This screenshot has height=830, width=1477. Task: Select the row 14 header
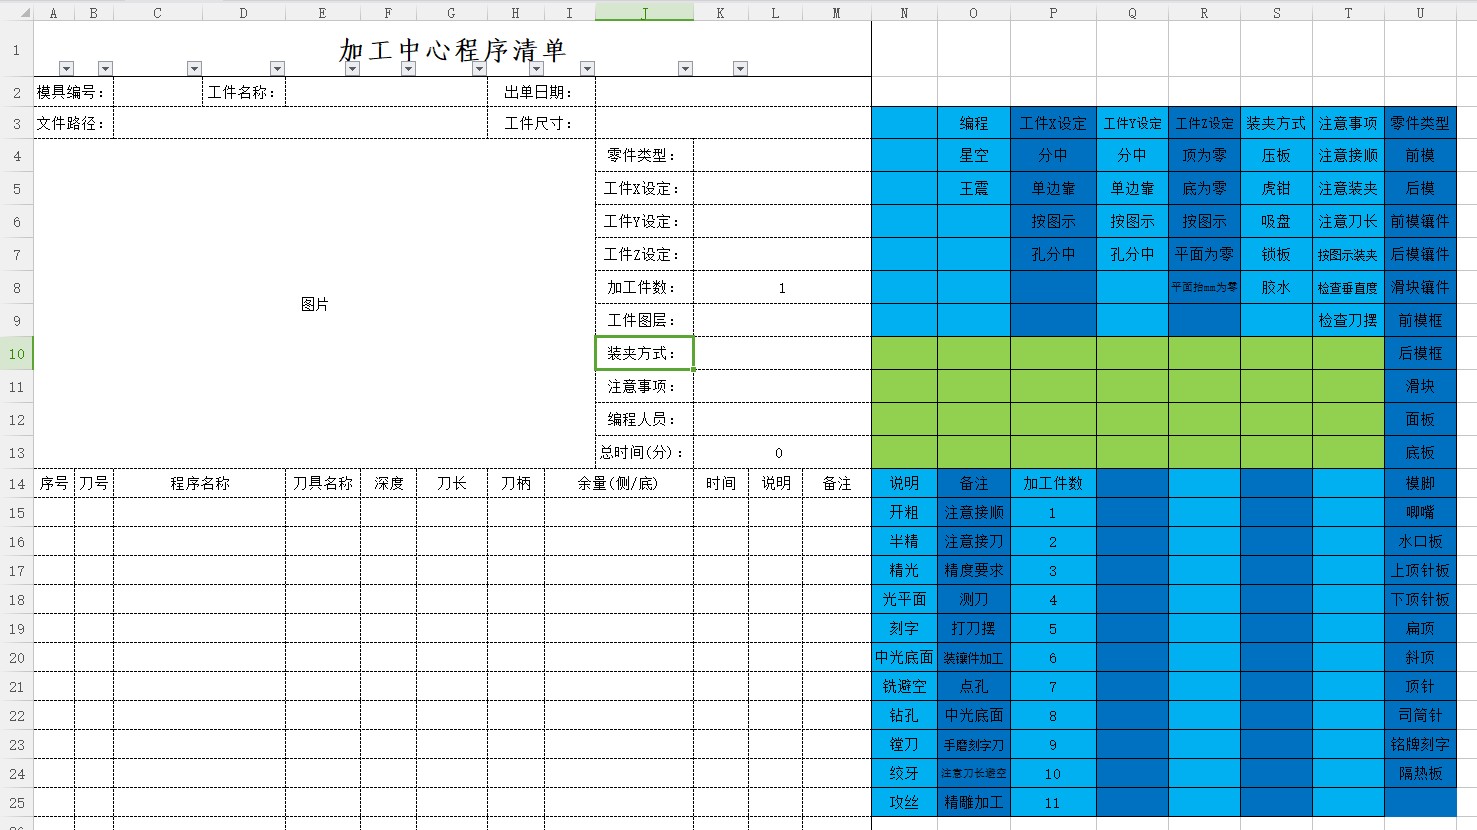pos(17,483)
